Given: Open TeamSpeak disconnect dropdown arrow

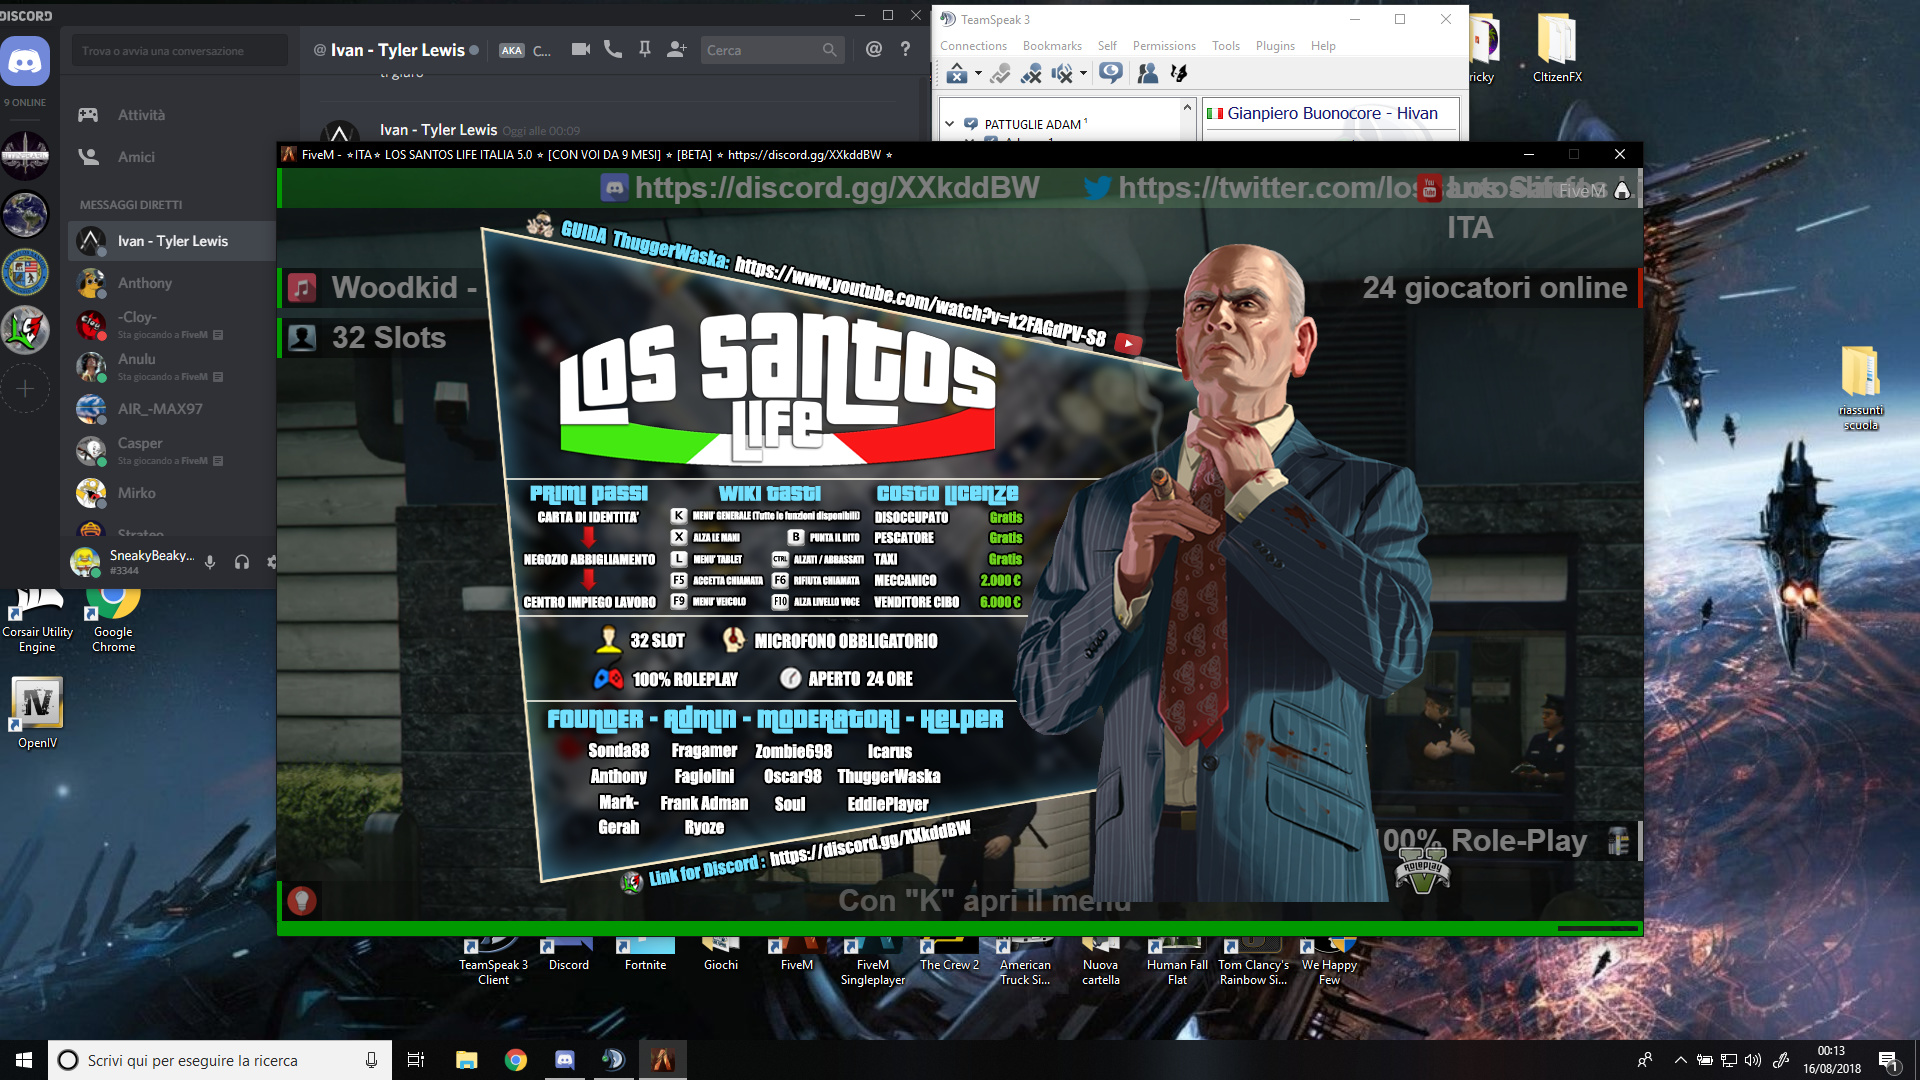Looking at the screenshot, I should [978, 73].
